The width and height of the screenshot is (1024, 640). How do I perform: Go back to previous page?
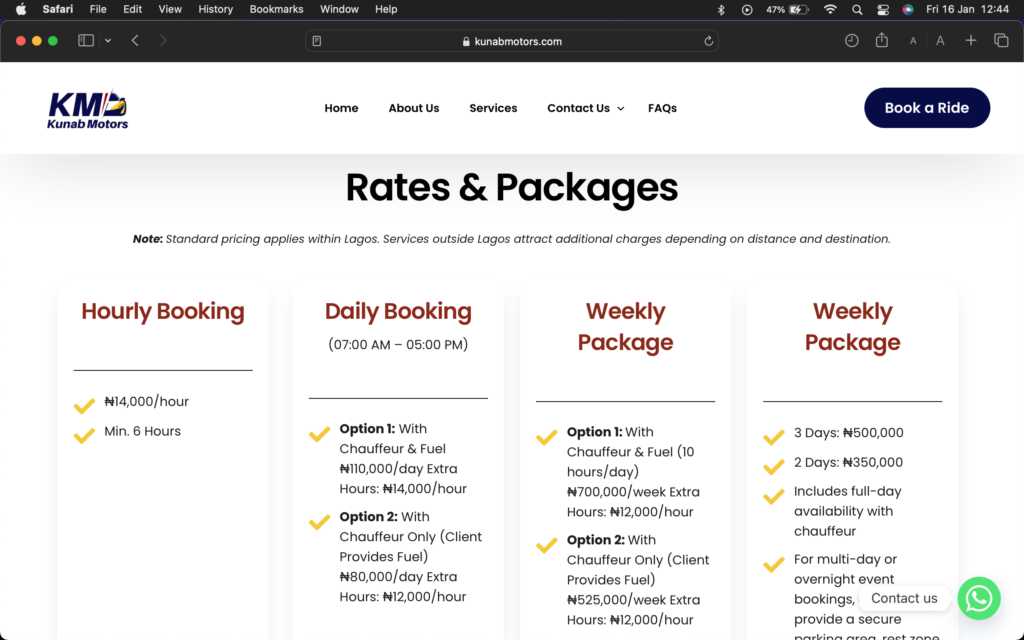pos(135,41)
